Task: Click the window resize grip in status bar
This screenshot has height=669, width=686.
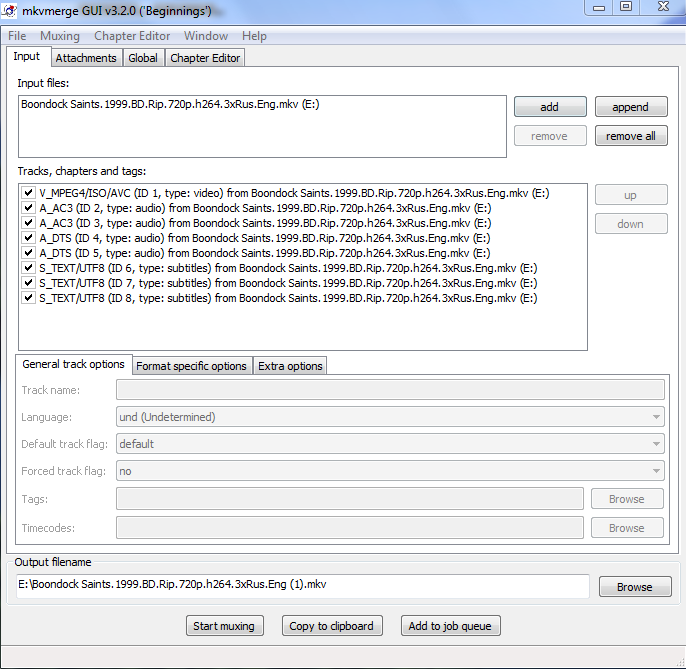Action: pos(680,662)
